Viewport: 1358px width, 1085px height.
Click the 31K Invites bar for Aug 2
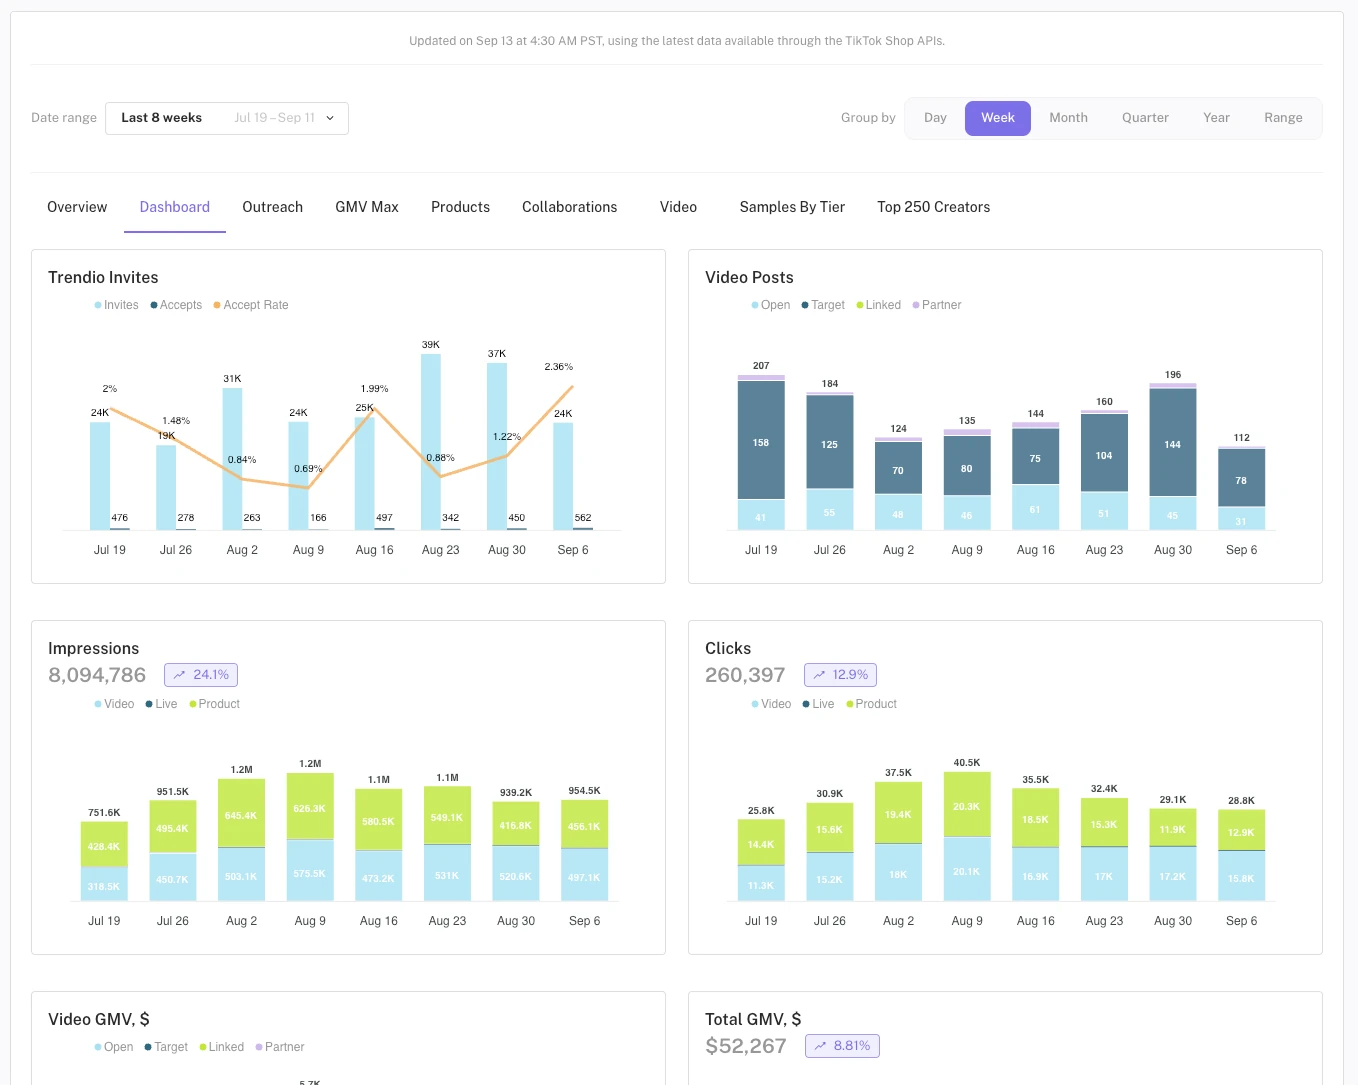tap(232, 459)
